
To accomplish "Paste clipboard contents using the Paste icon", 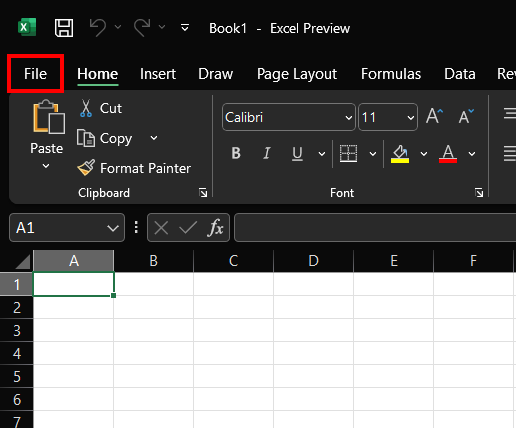I will point(49,117).
